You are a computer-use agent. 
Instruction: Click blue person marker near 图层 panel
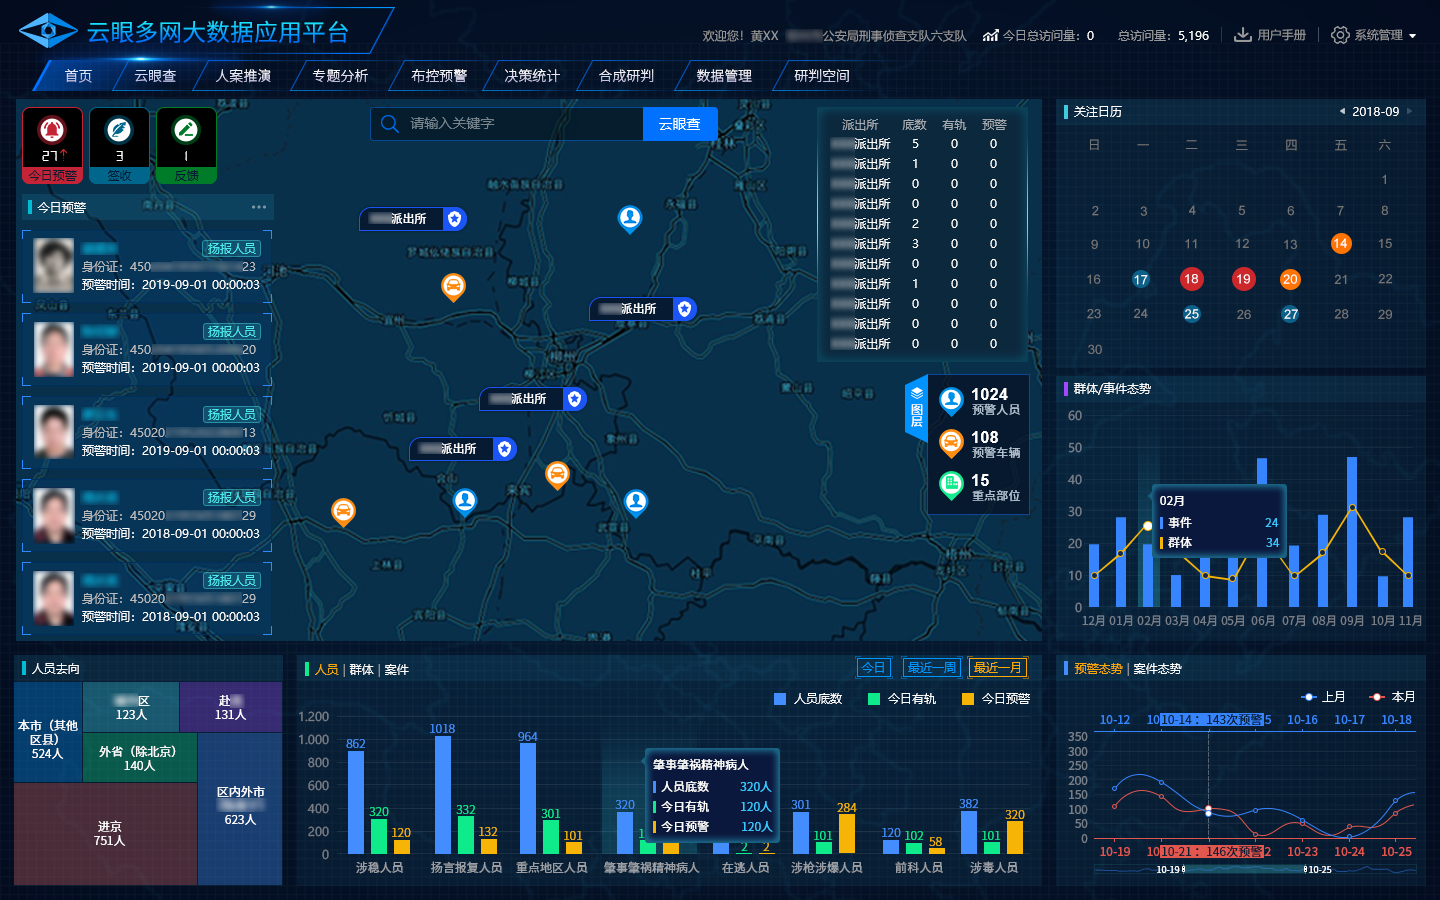636,503
